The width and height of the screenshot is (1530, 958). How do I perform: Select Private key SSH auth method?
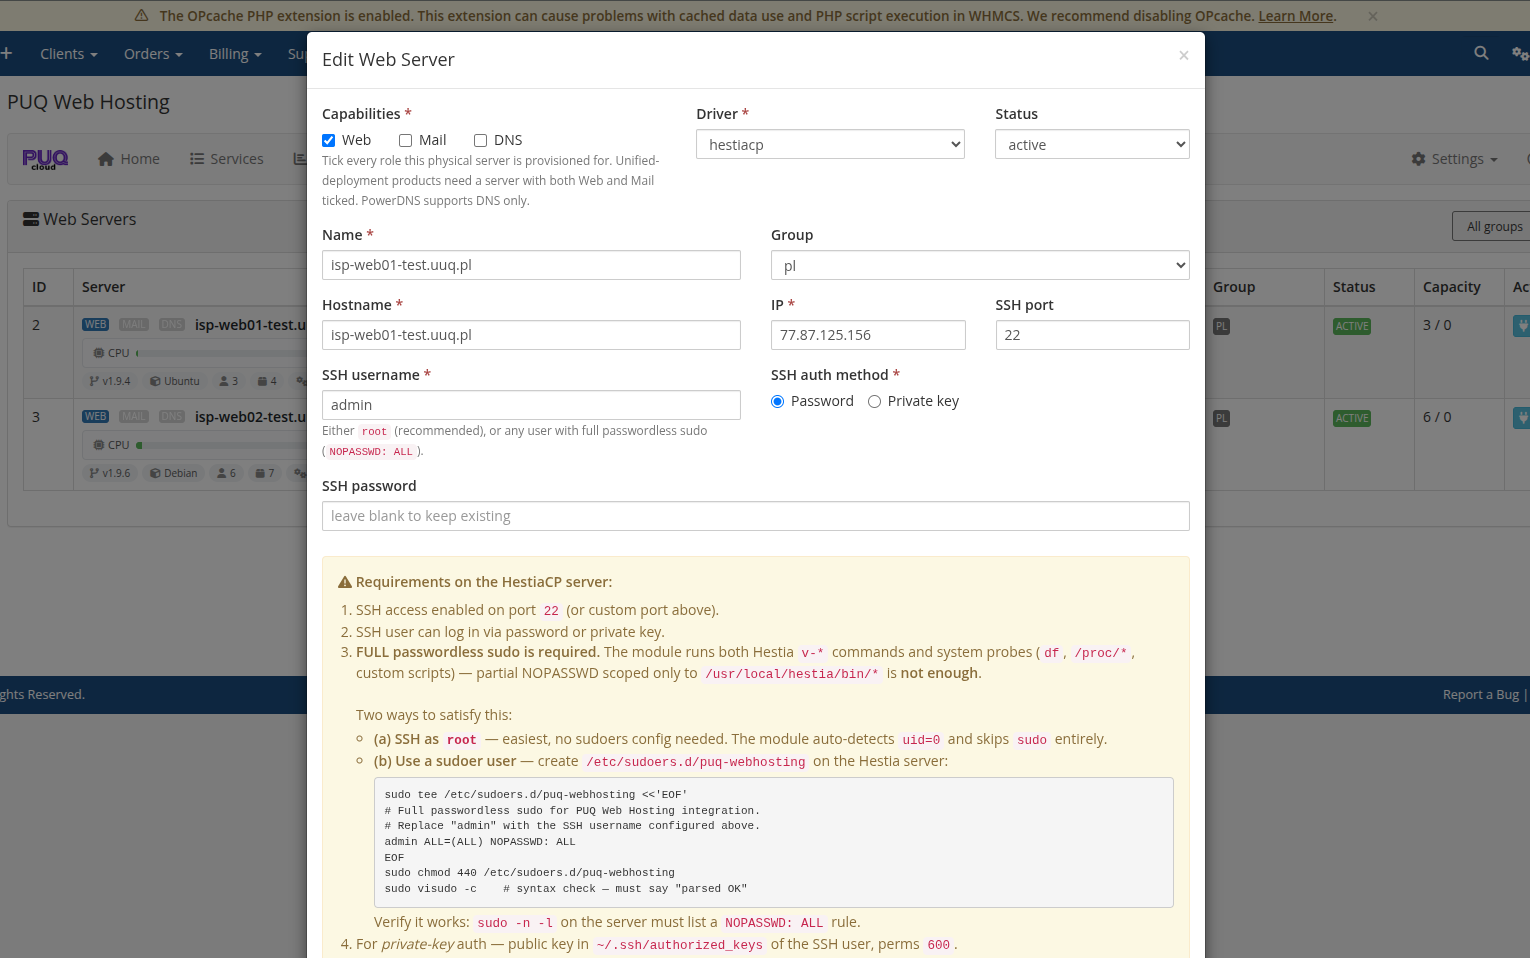point(874,402)
